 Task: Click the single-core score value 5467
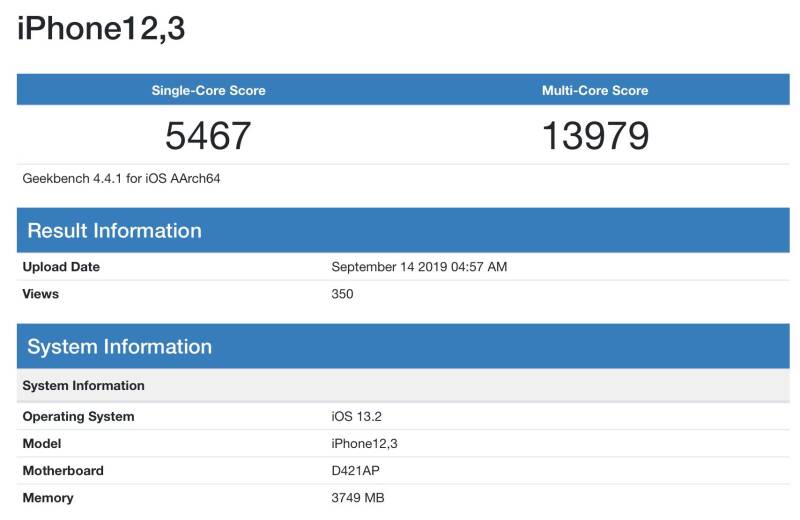pos(208,136)
